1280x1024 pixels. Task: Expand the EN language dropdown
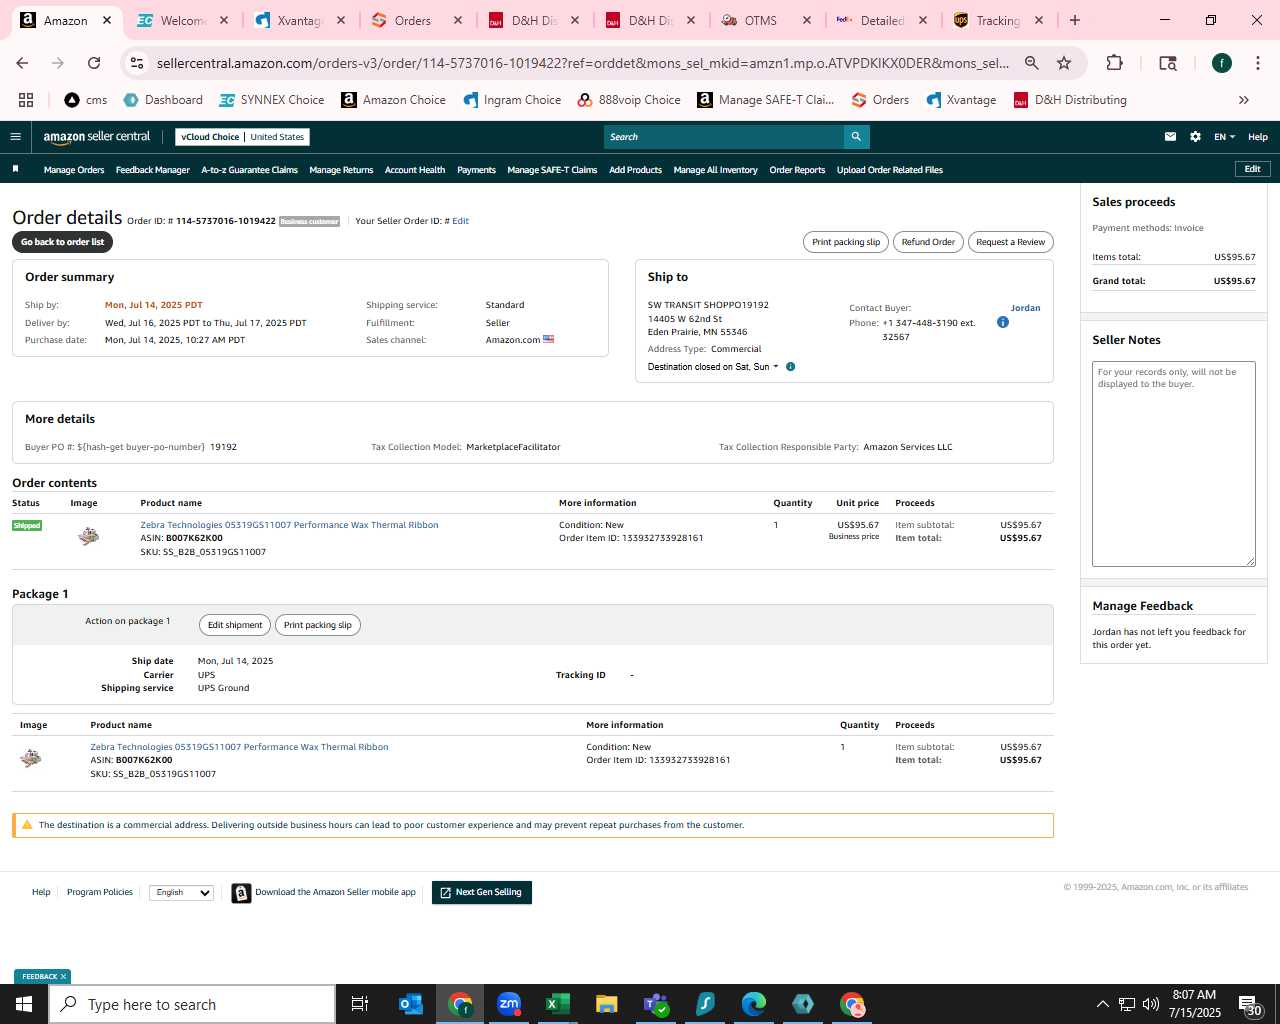point(1224,137)
